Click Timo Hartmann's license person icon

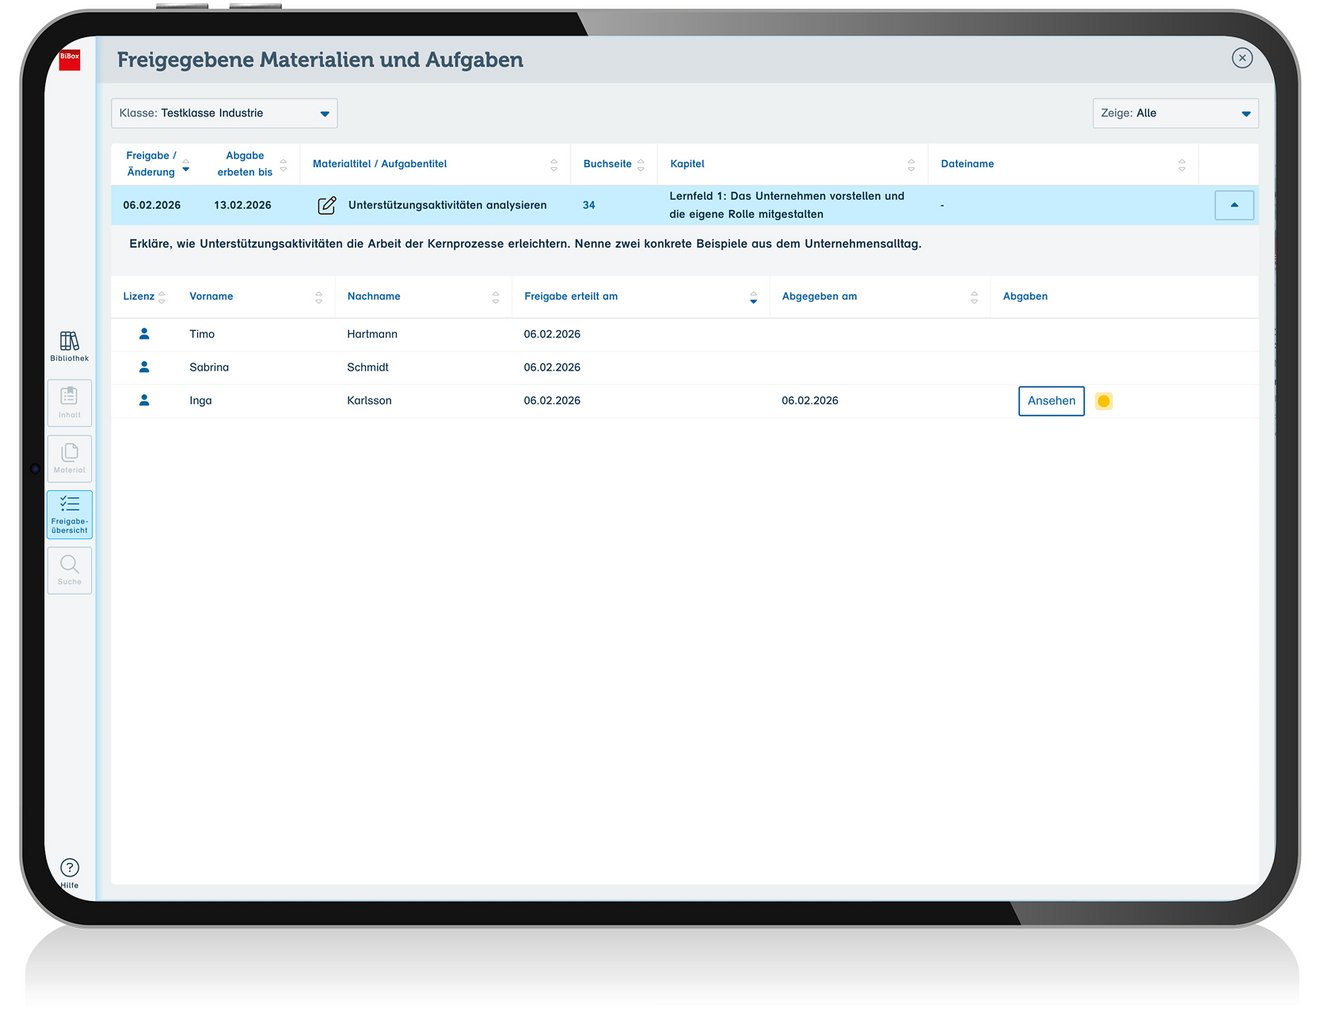(x=144, y=334)
